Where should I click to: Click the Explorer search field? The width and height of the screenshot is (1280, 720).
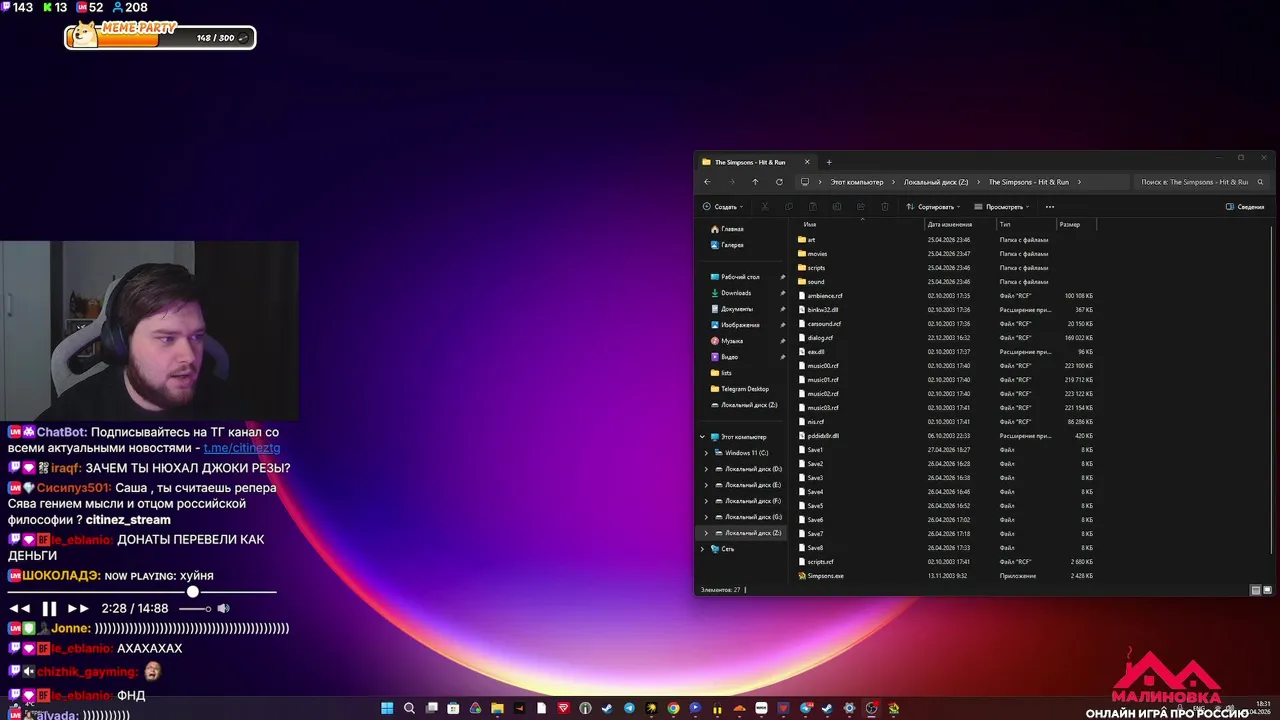[x=1201, y=182]
